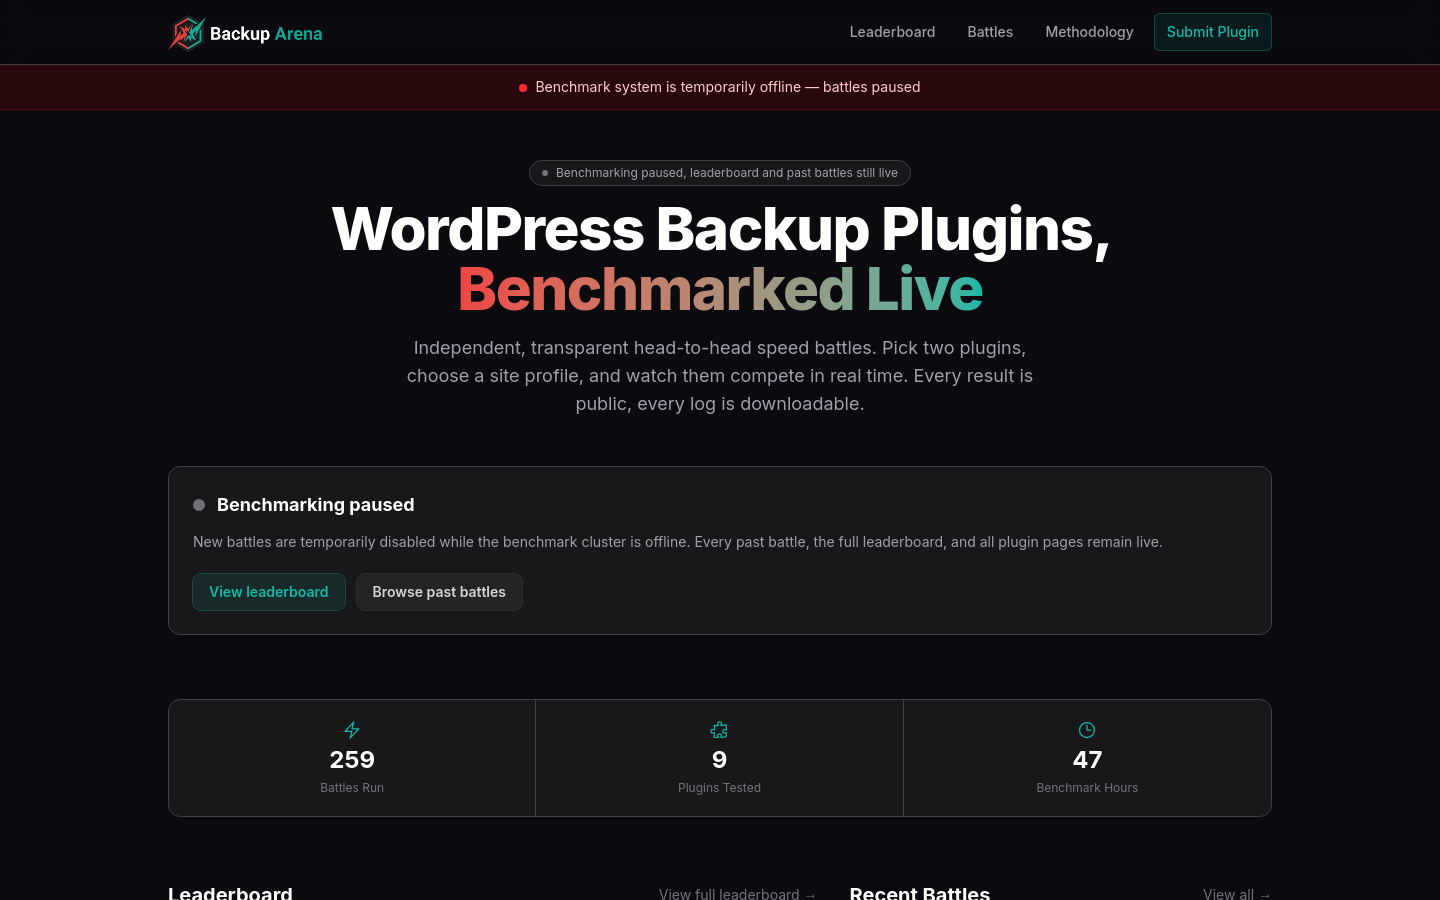Viewport: 1440px width, 900px height.
Task: Click the Benchmark Hours label
Action: (1087, 788)
